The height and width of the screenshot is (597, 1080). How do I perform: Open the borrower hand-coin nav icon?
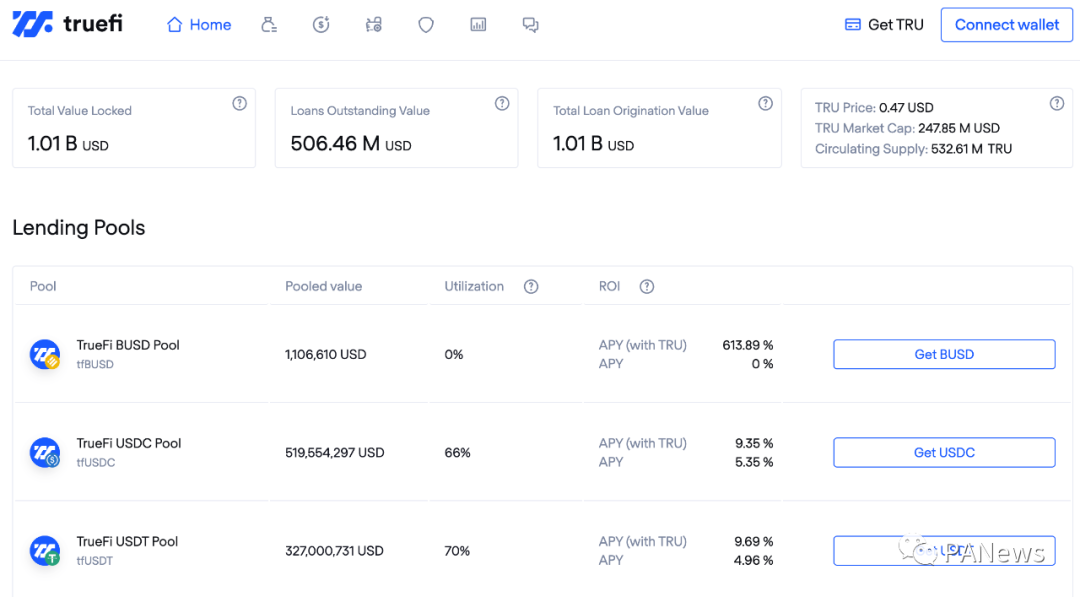tap(269, 25)
